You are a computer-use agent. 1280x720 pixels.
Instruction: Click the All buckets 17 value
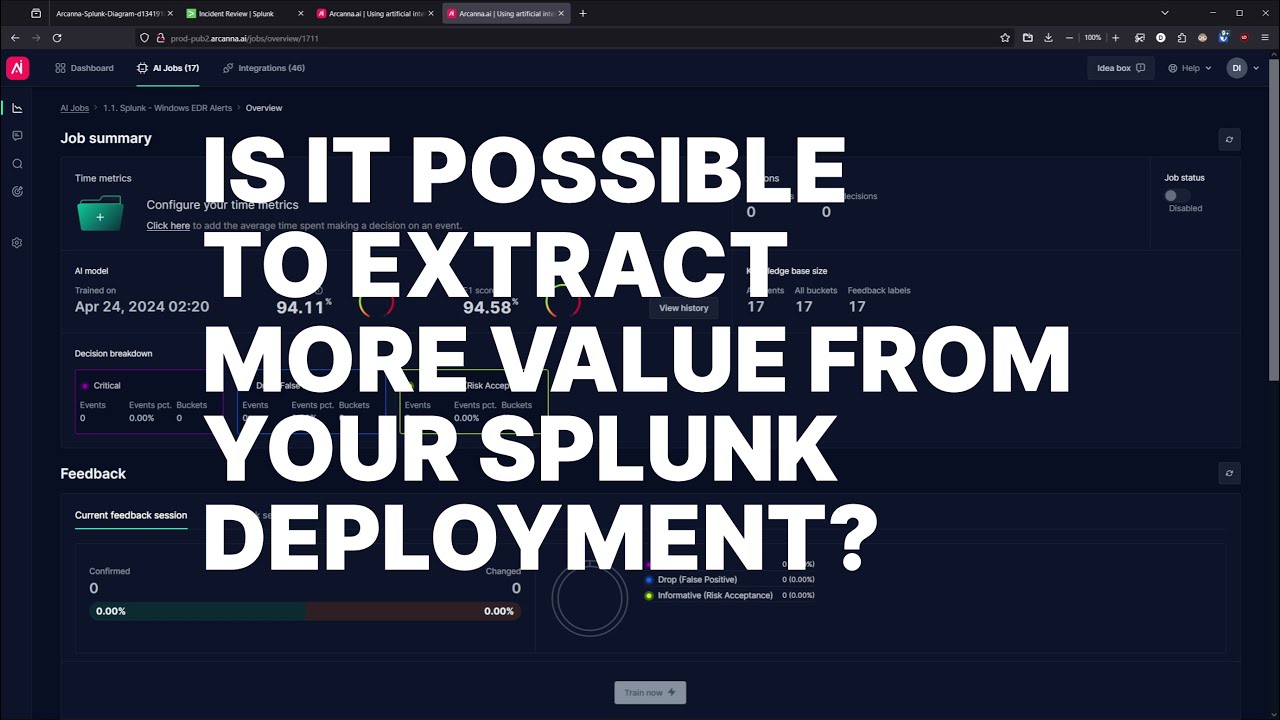(x=804, y=307)
